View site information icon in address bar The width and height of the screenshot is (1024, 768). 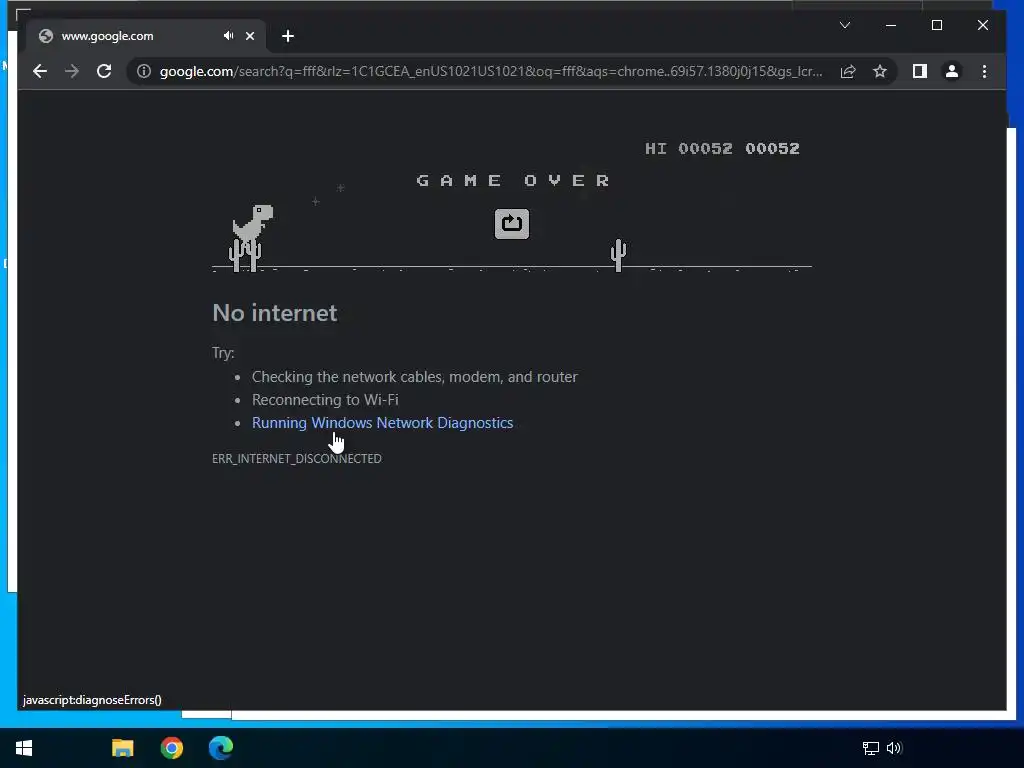pyautogui.click(x=144, y=71)
